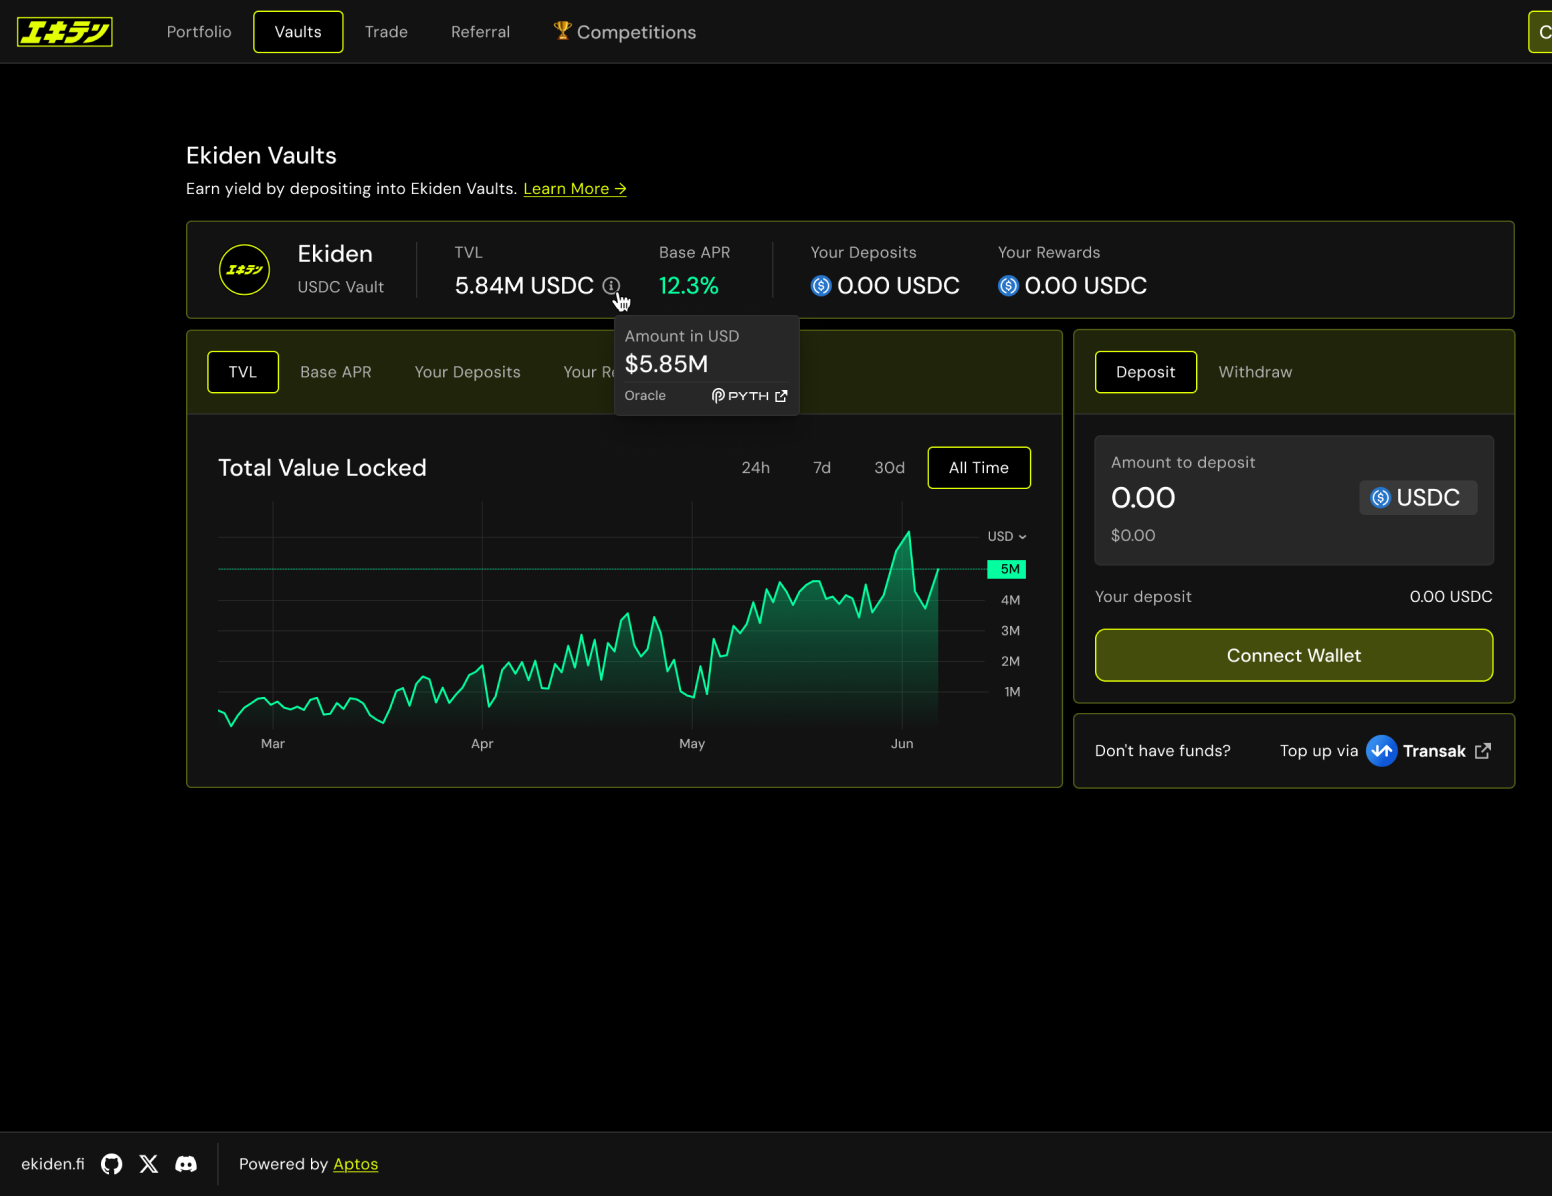The image size is (1552, 1196).
Task: Open the Pyth oracle external link icon
Action: click(x=781, y=396)
